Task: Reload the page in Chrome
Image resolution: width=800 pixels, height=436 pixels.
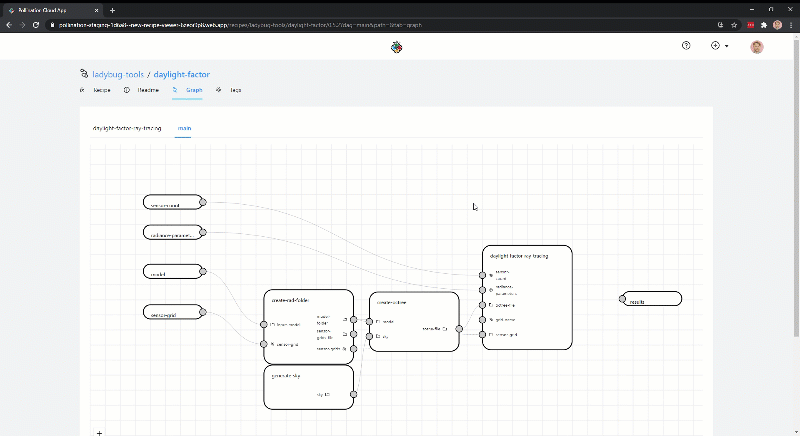Action: [36, 25]
